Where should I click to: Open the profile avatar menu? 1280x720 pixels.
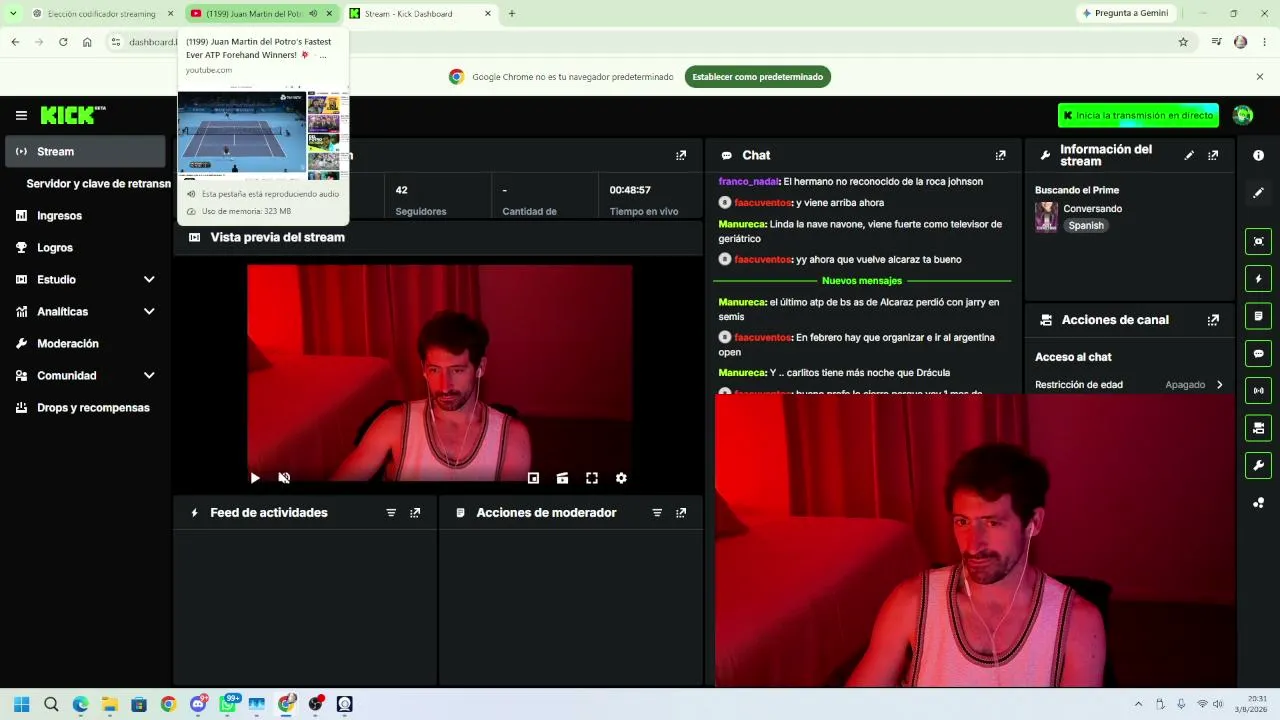1243,115
